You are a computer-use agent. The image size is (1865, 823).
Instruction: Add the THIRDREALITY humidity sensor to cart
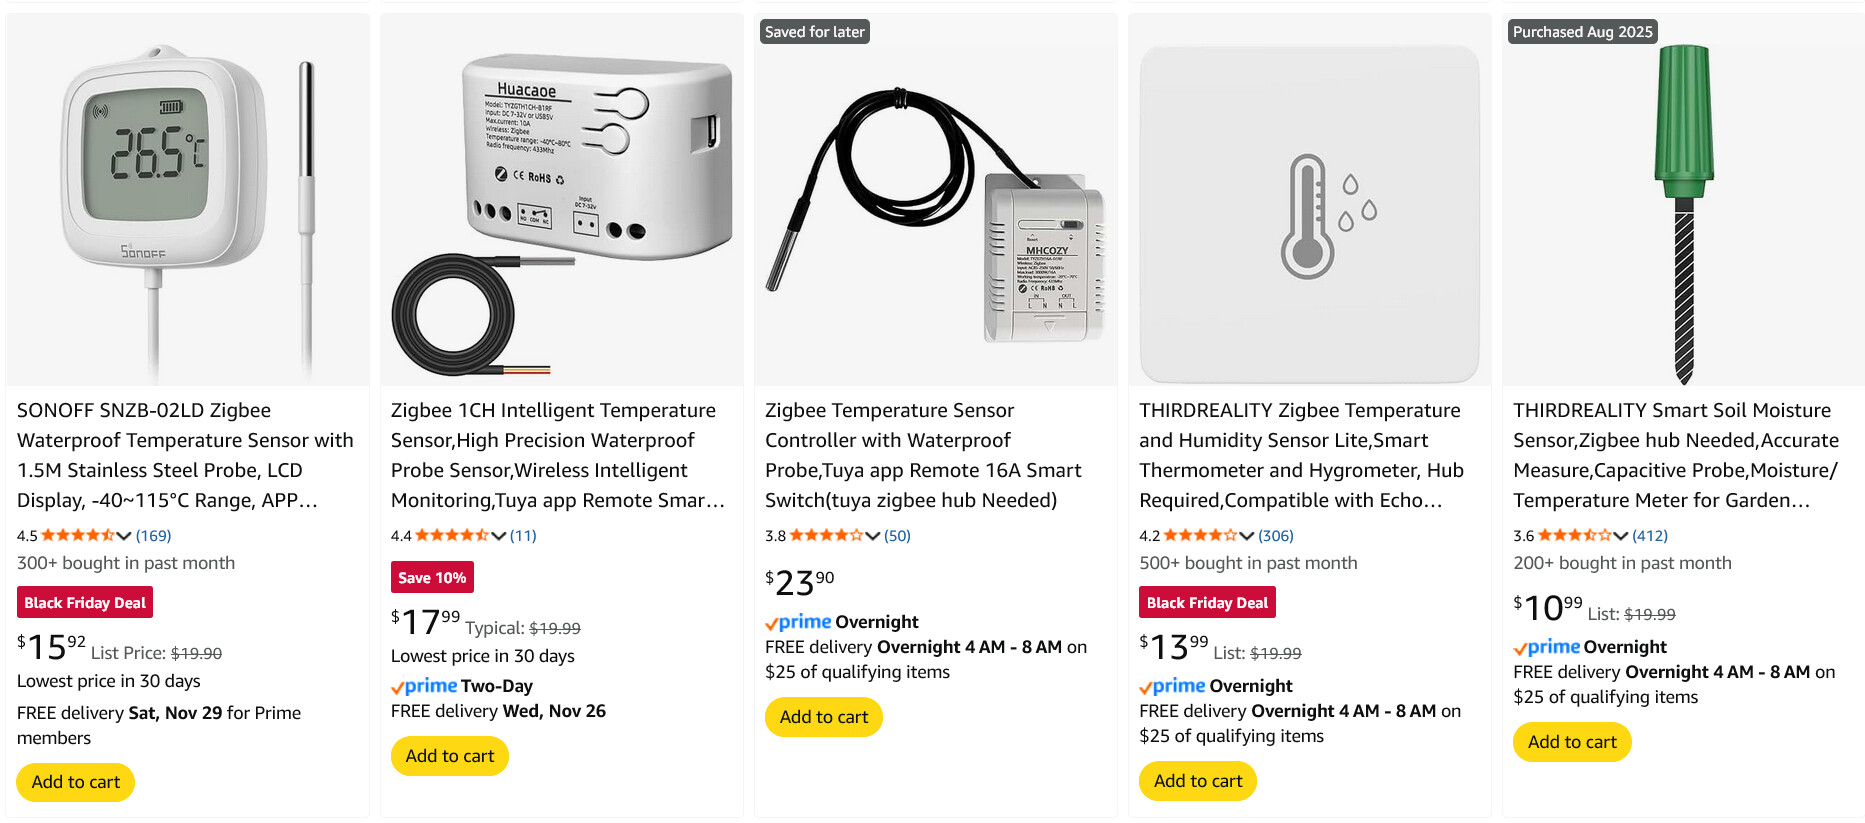click(1198, 781)
